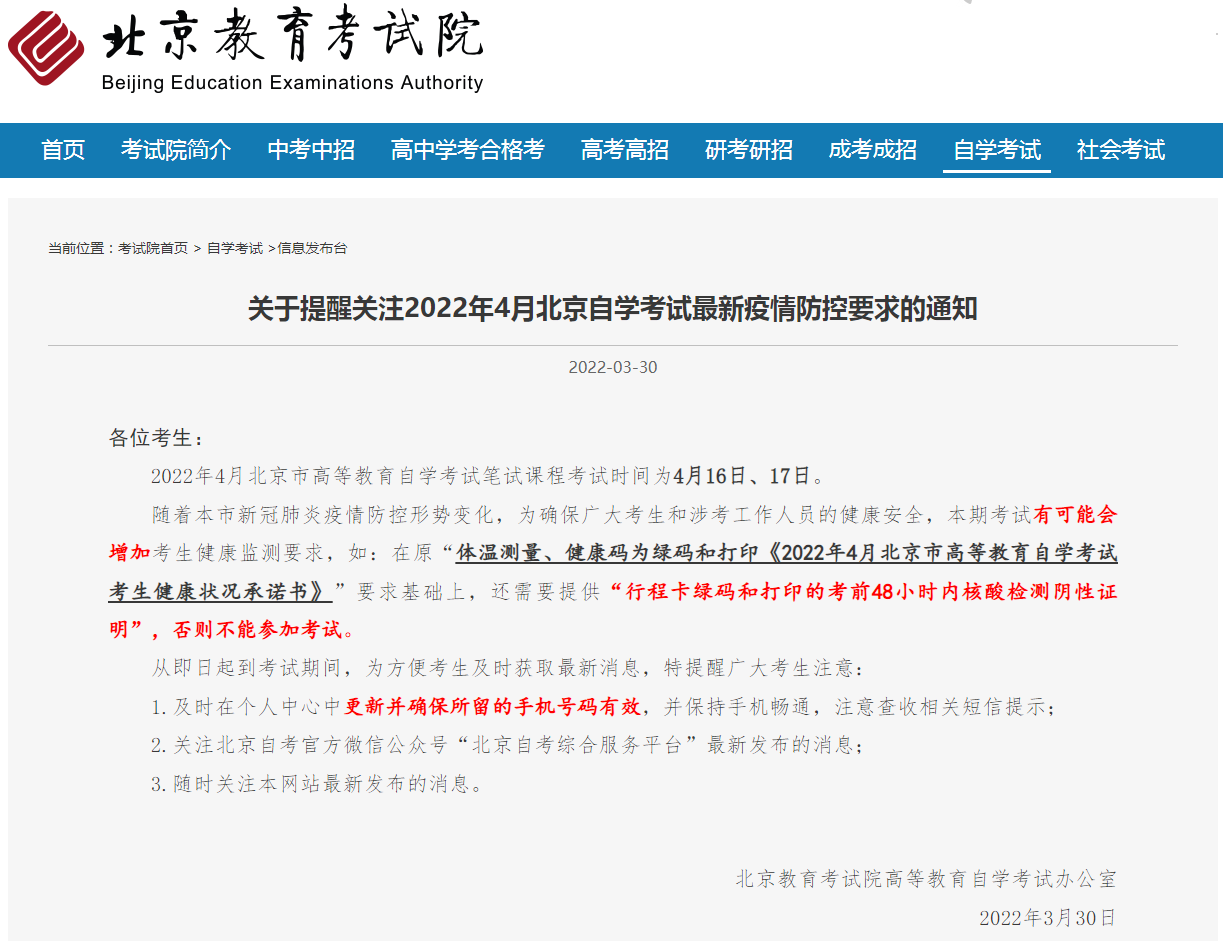Open the 信息发布台 breadcrumb link
Viewport: 1223px width, 941px height.
click(312, 248)
